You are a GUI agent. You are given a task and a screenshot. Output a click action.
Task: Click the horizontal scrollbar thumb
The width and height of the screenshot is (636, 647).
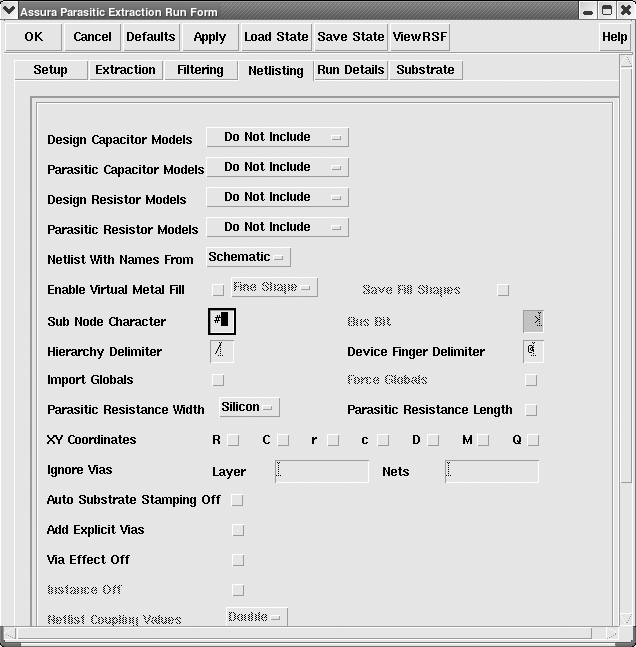pyautogui.click(x=304, y=633)
